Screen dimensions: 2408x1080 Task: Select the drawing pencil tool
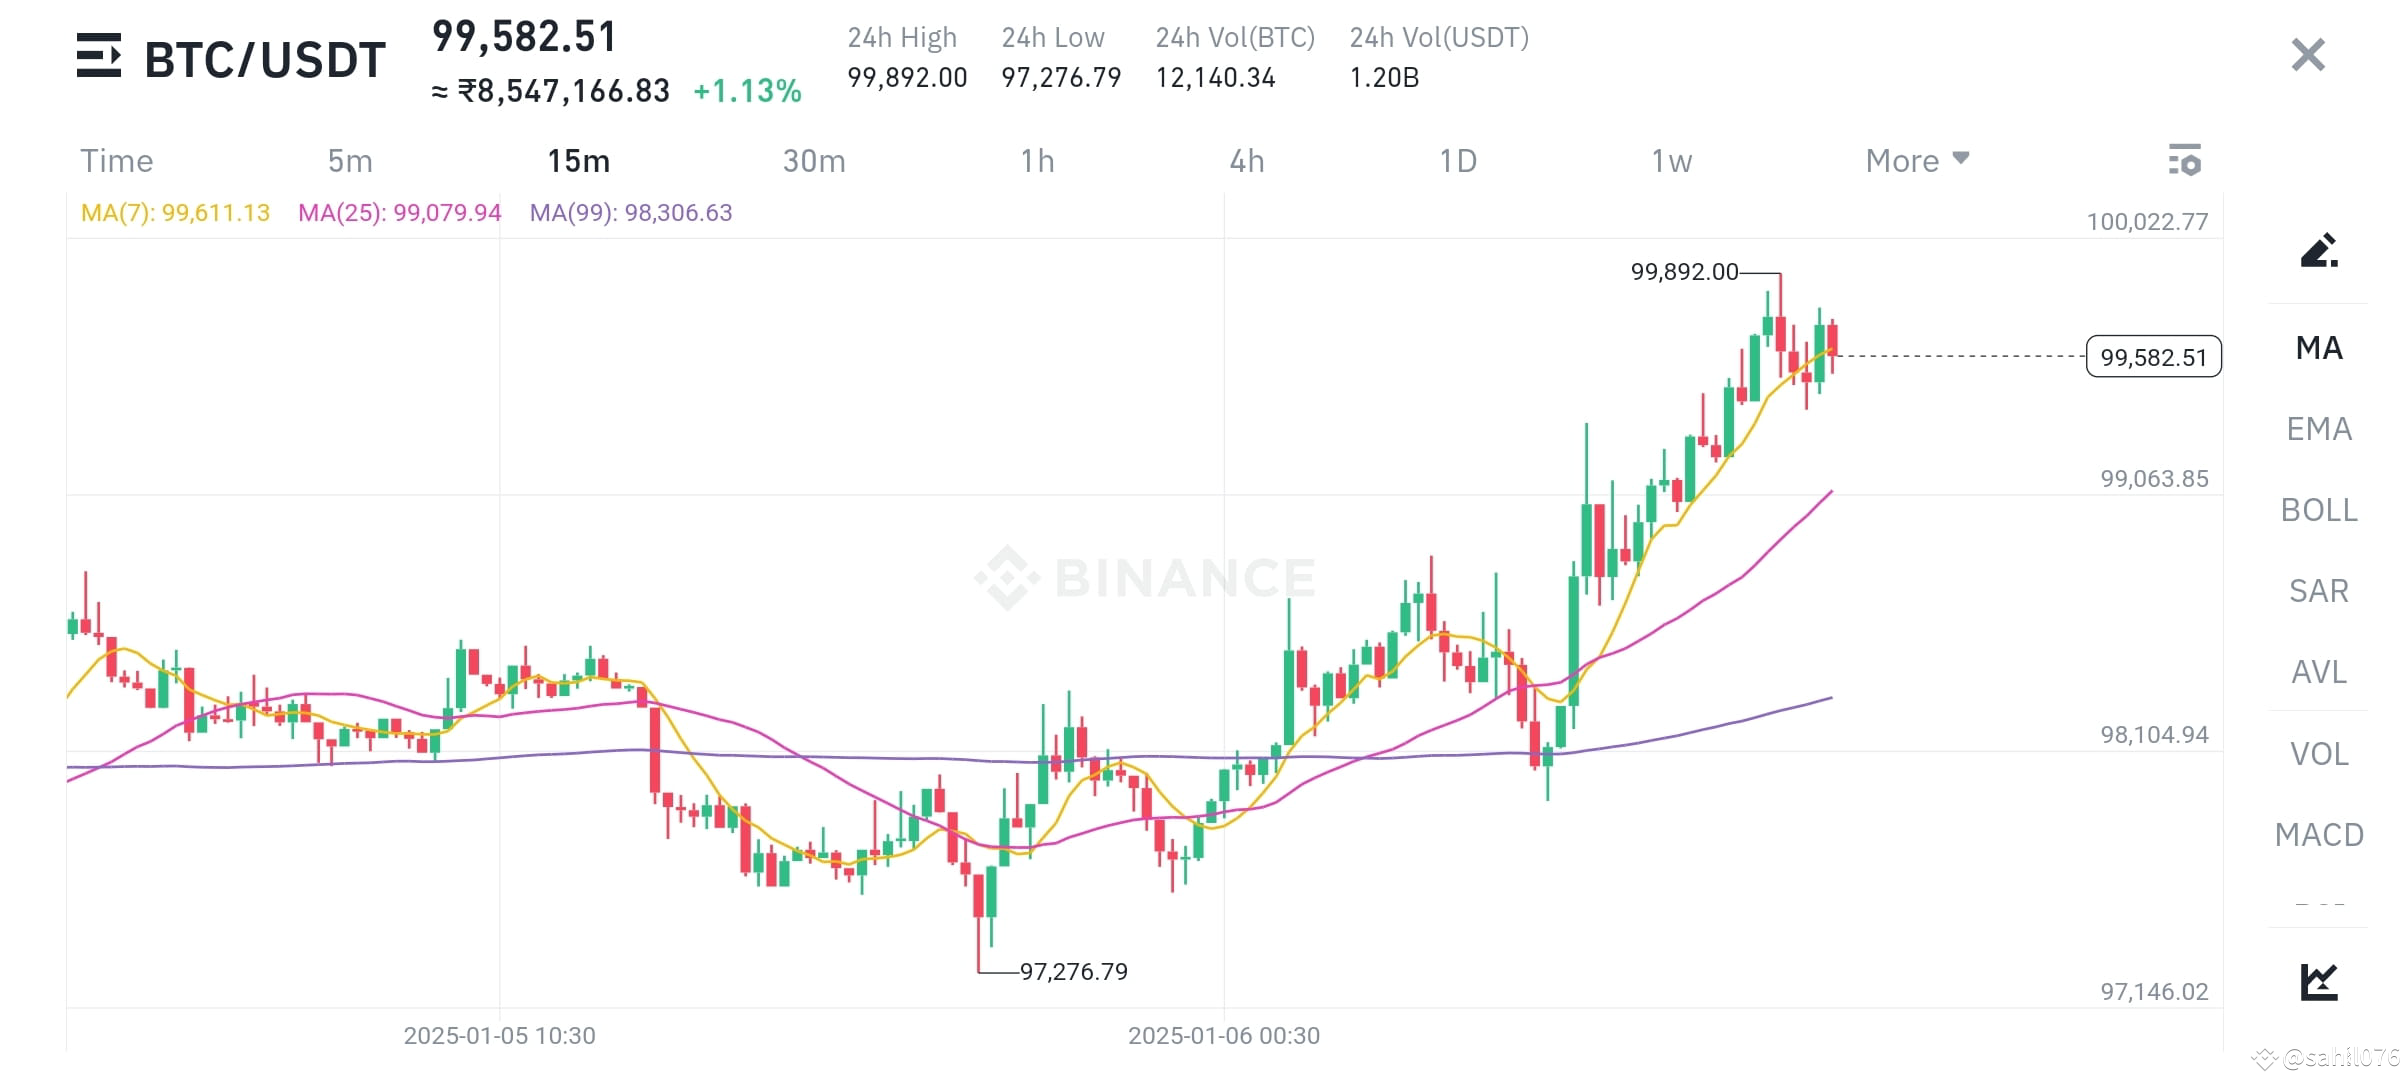click(x=2319, y=250)
